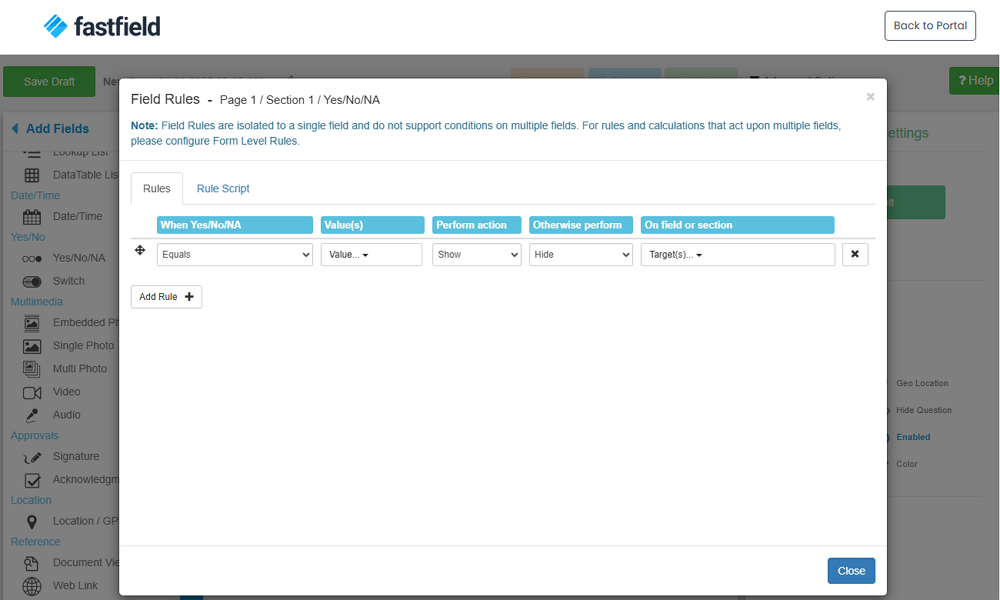Select the Embedded Photo field icon
The image size is (1000, 600).
click(32, 323)
